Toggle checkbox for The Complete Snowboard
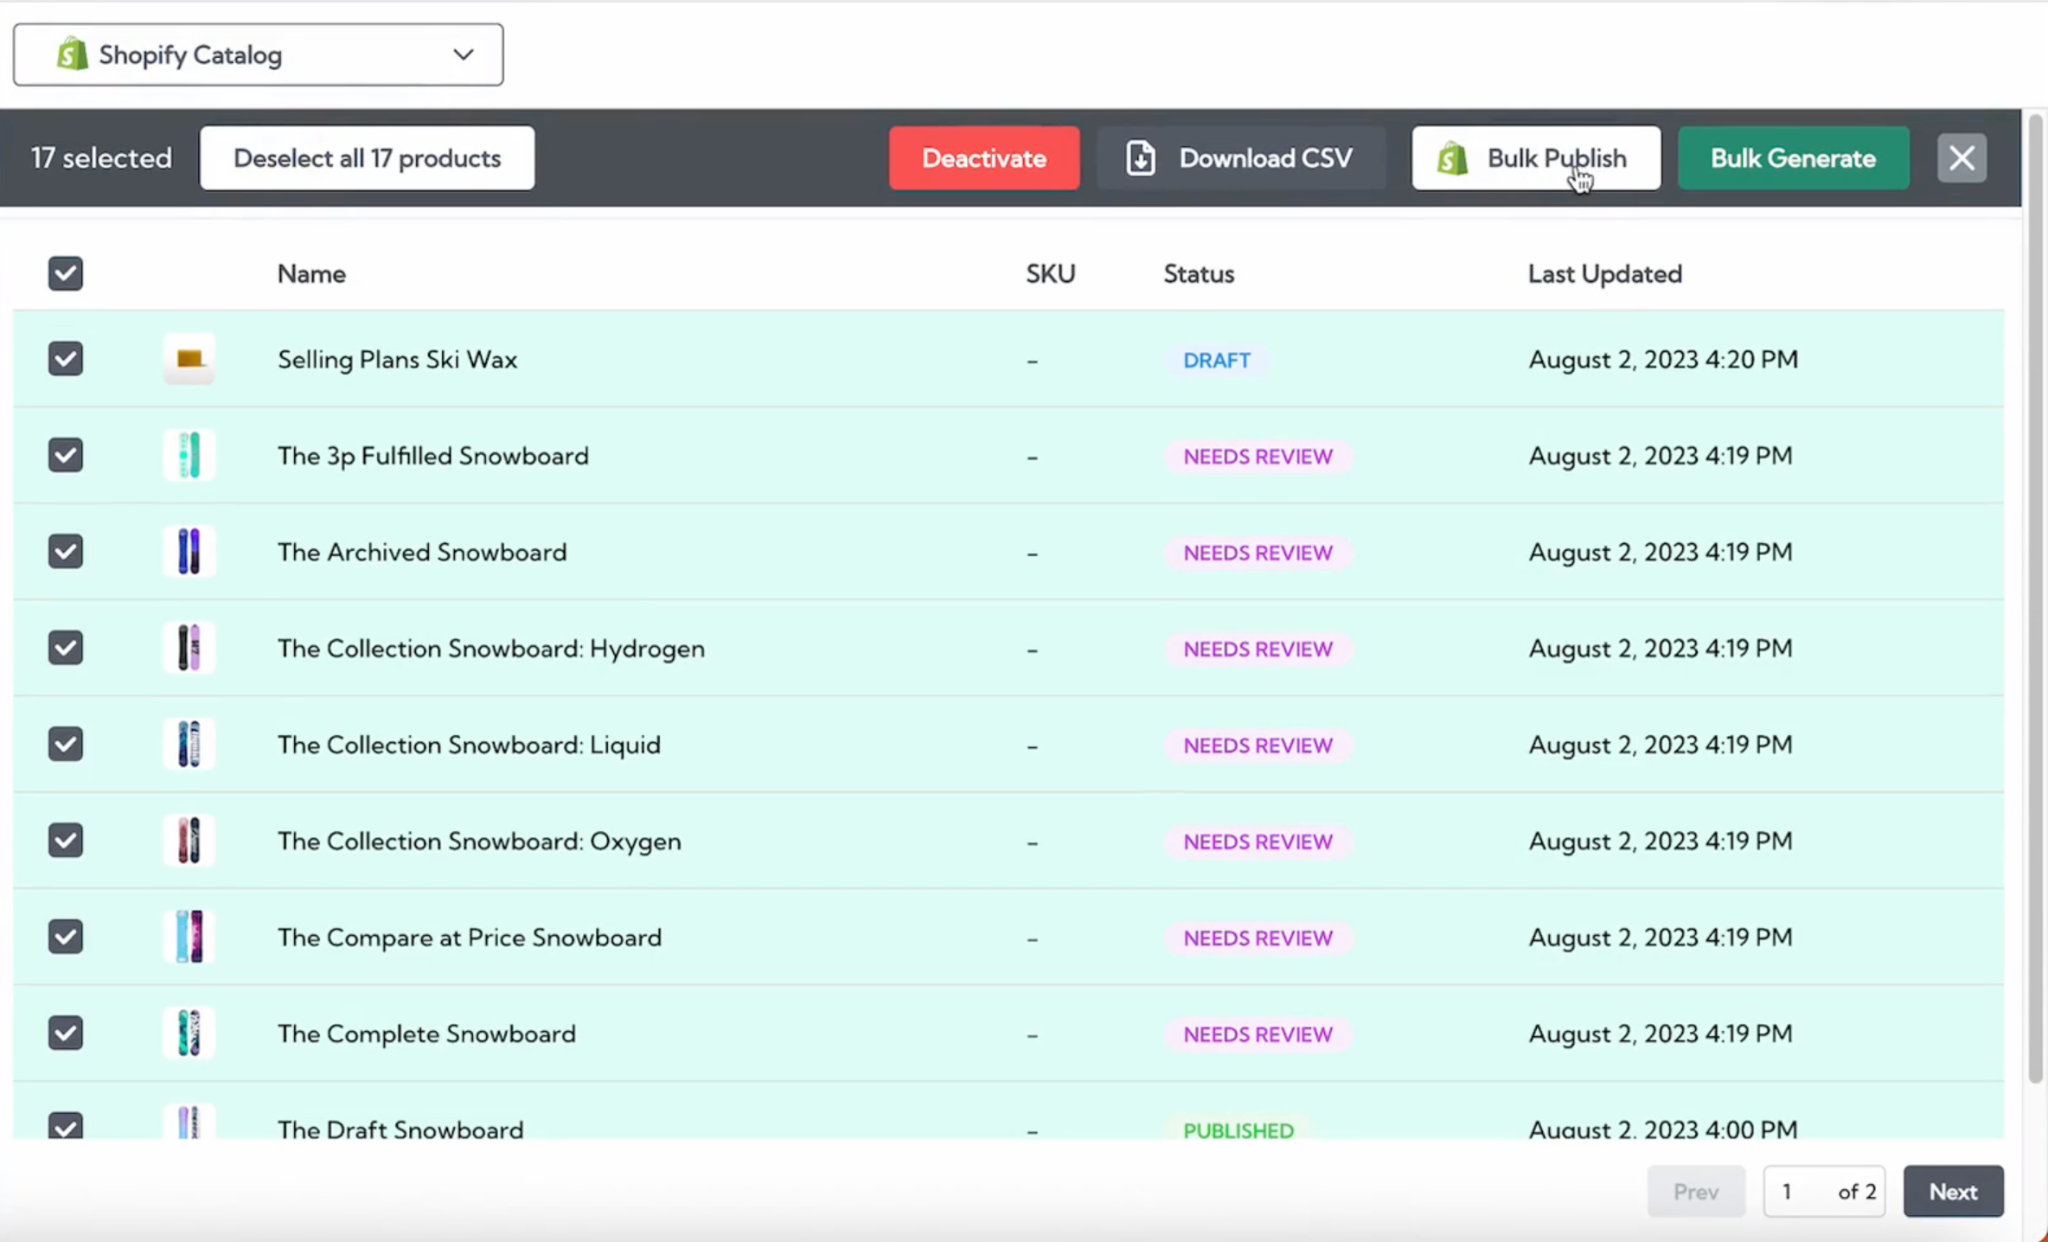 point(64,1033)
